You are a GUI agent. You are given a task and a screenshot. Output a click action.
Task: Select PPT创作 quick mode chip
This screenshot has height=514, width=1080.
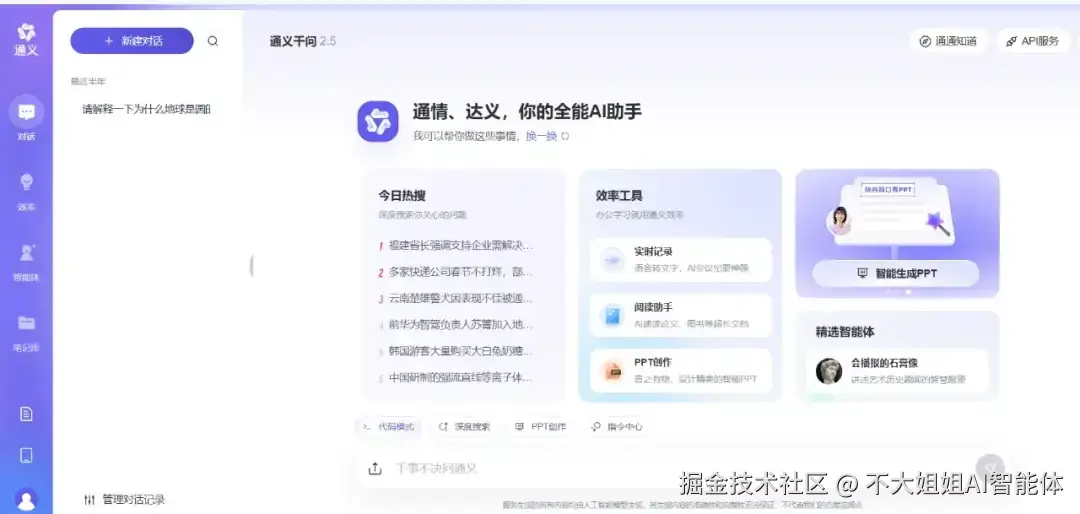click(x=541, y=426)
